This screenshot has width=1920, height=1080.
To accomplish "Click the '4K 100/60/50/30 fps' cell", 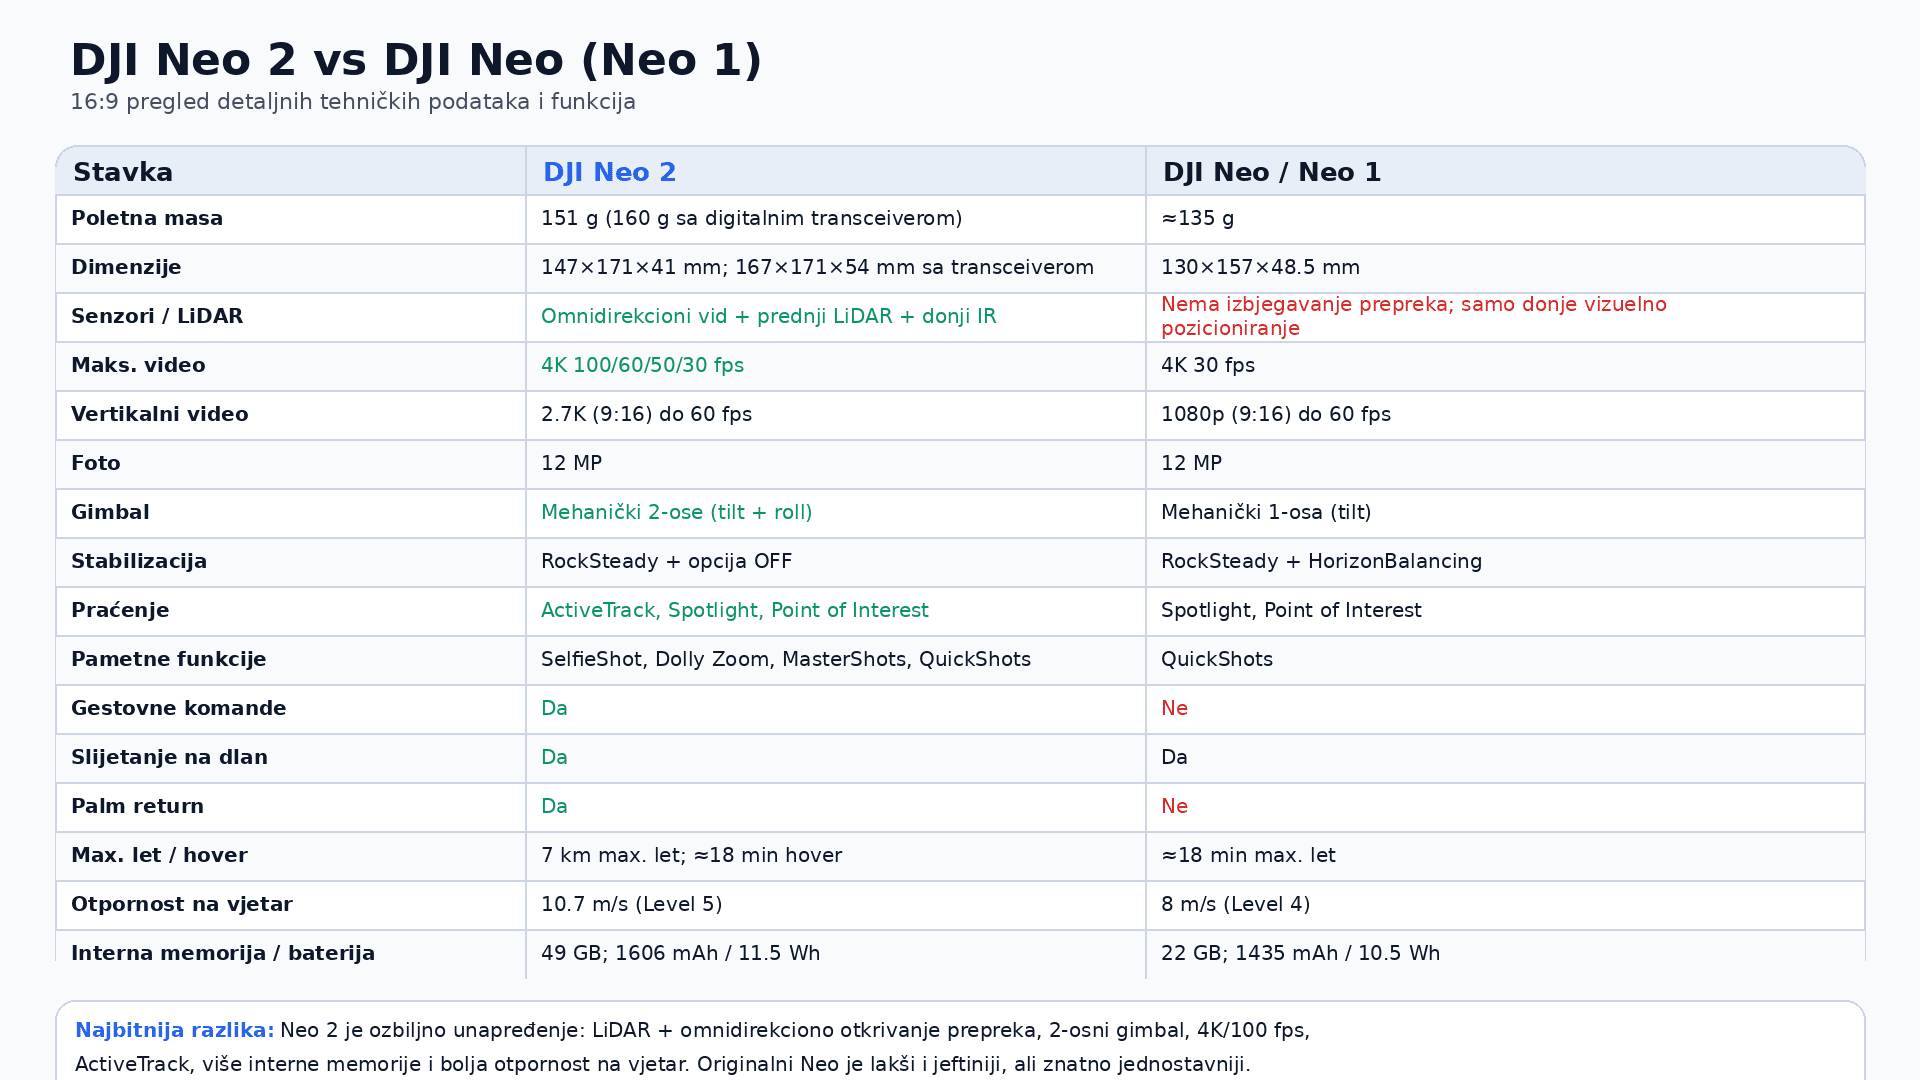I will click(x=642, y=365).
